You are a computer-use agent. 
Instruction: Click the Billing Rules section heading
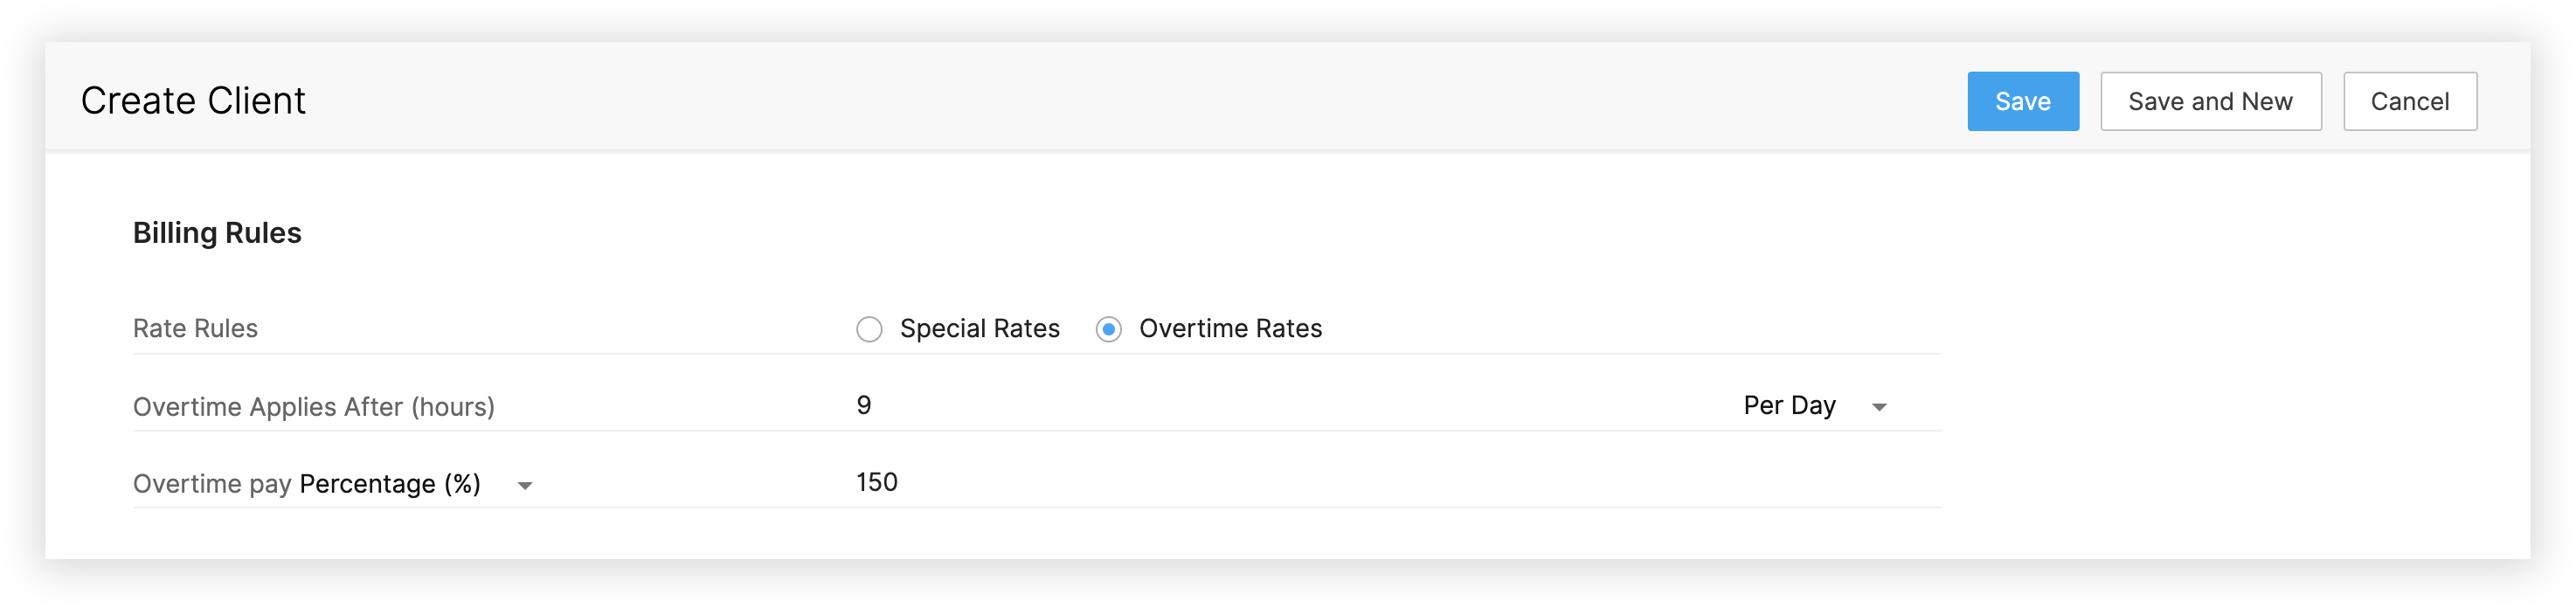[217, 233]
